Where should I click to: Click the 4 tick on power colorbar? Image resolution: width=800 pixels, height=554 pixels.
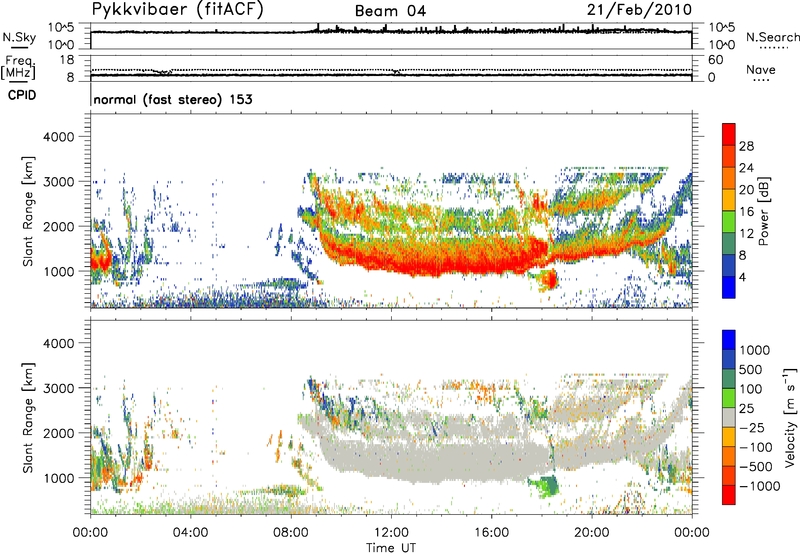click(x=742, y=277)
